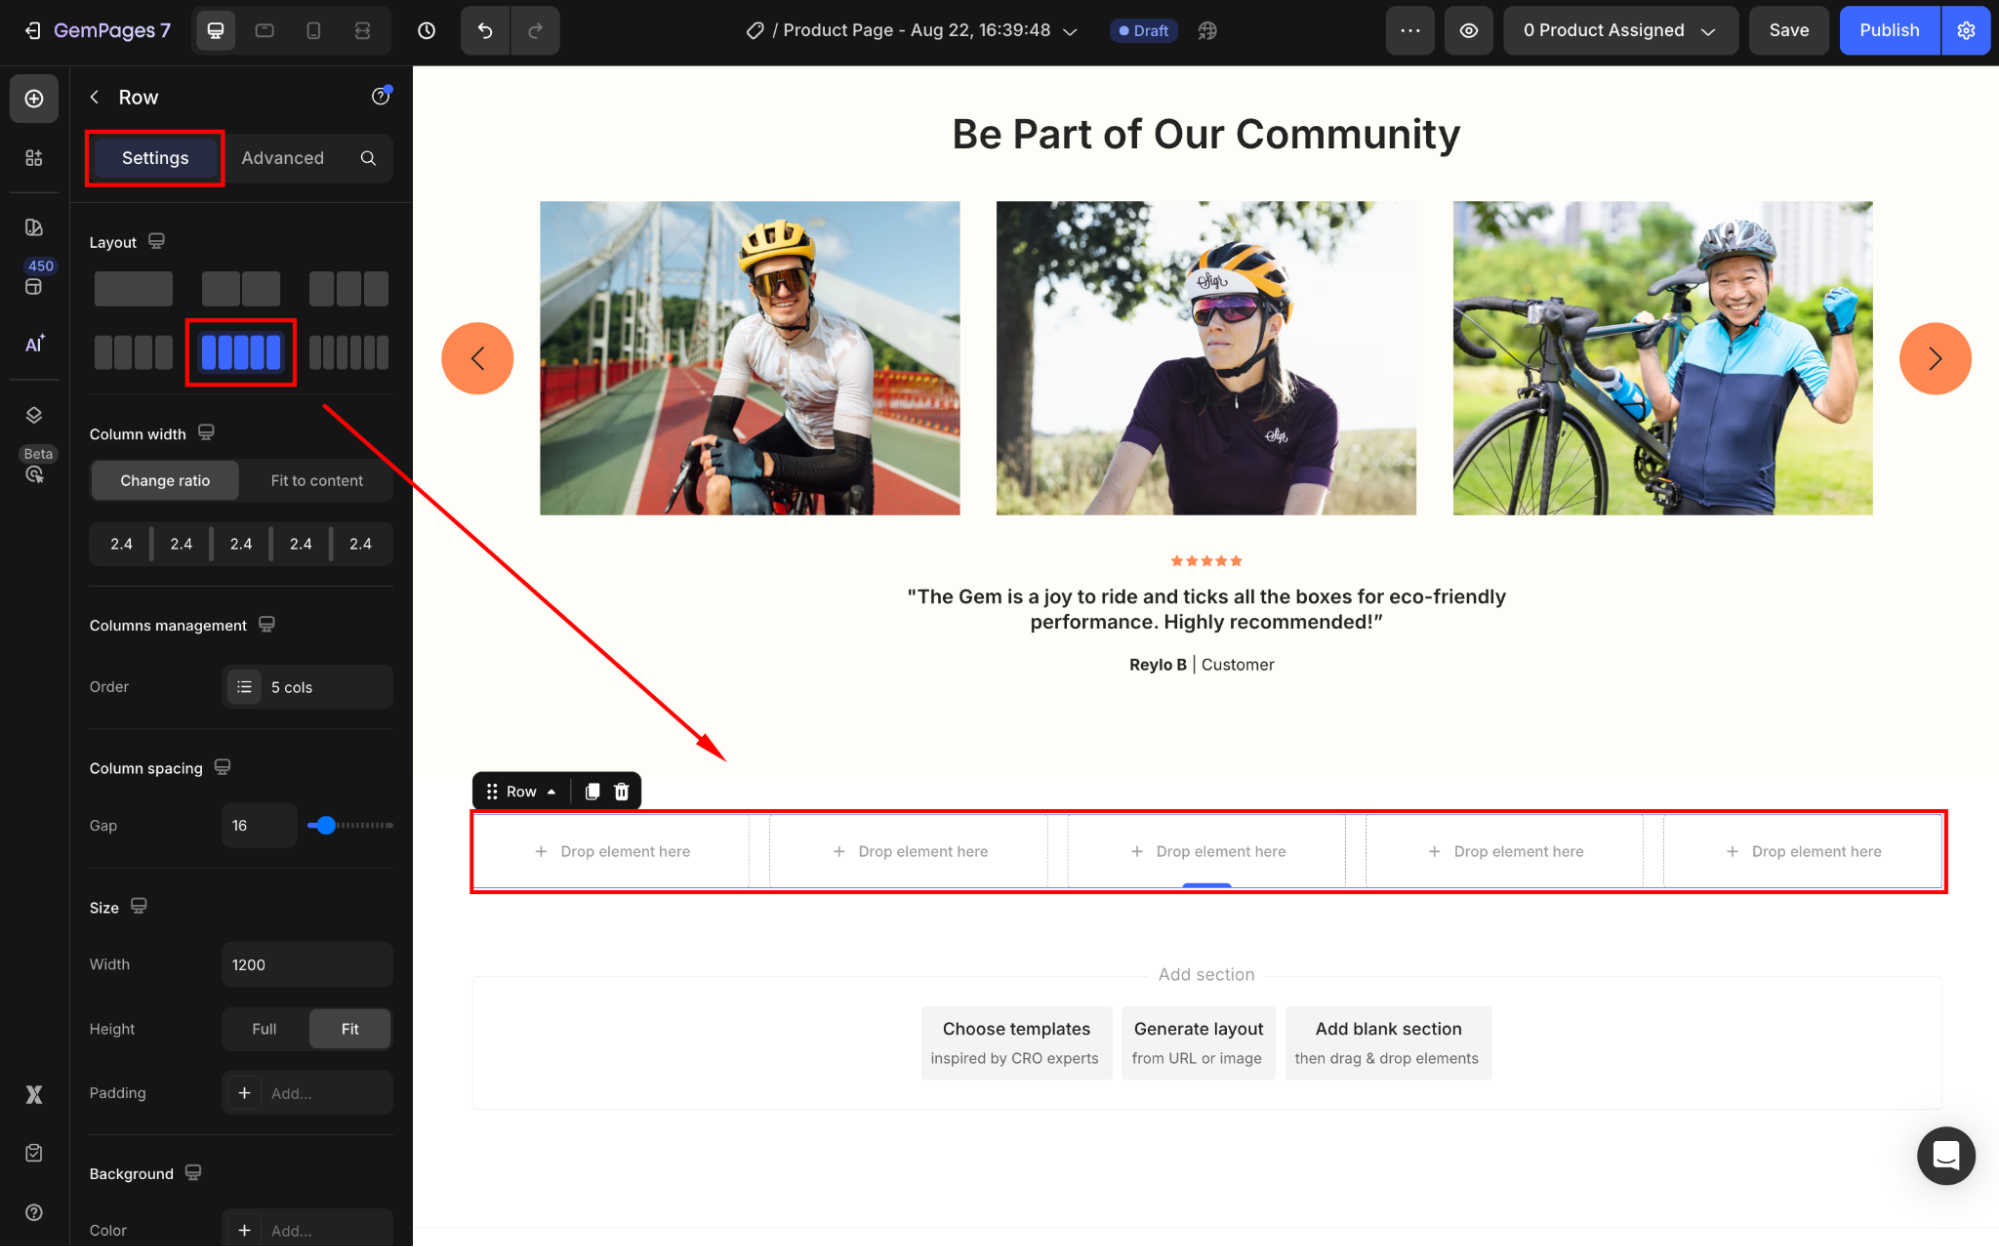Click the undo arrow icon

point(485,31)
